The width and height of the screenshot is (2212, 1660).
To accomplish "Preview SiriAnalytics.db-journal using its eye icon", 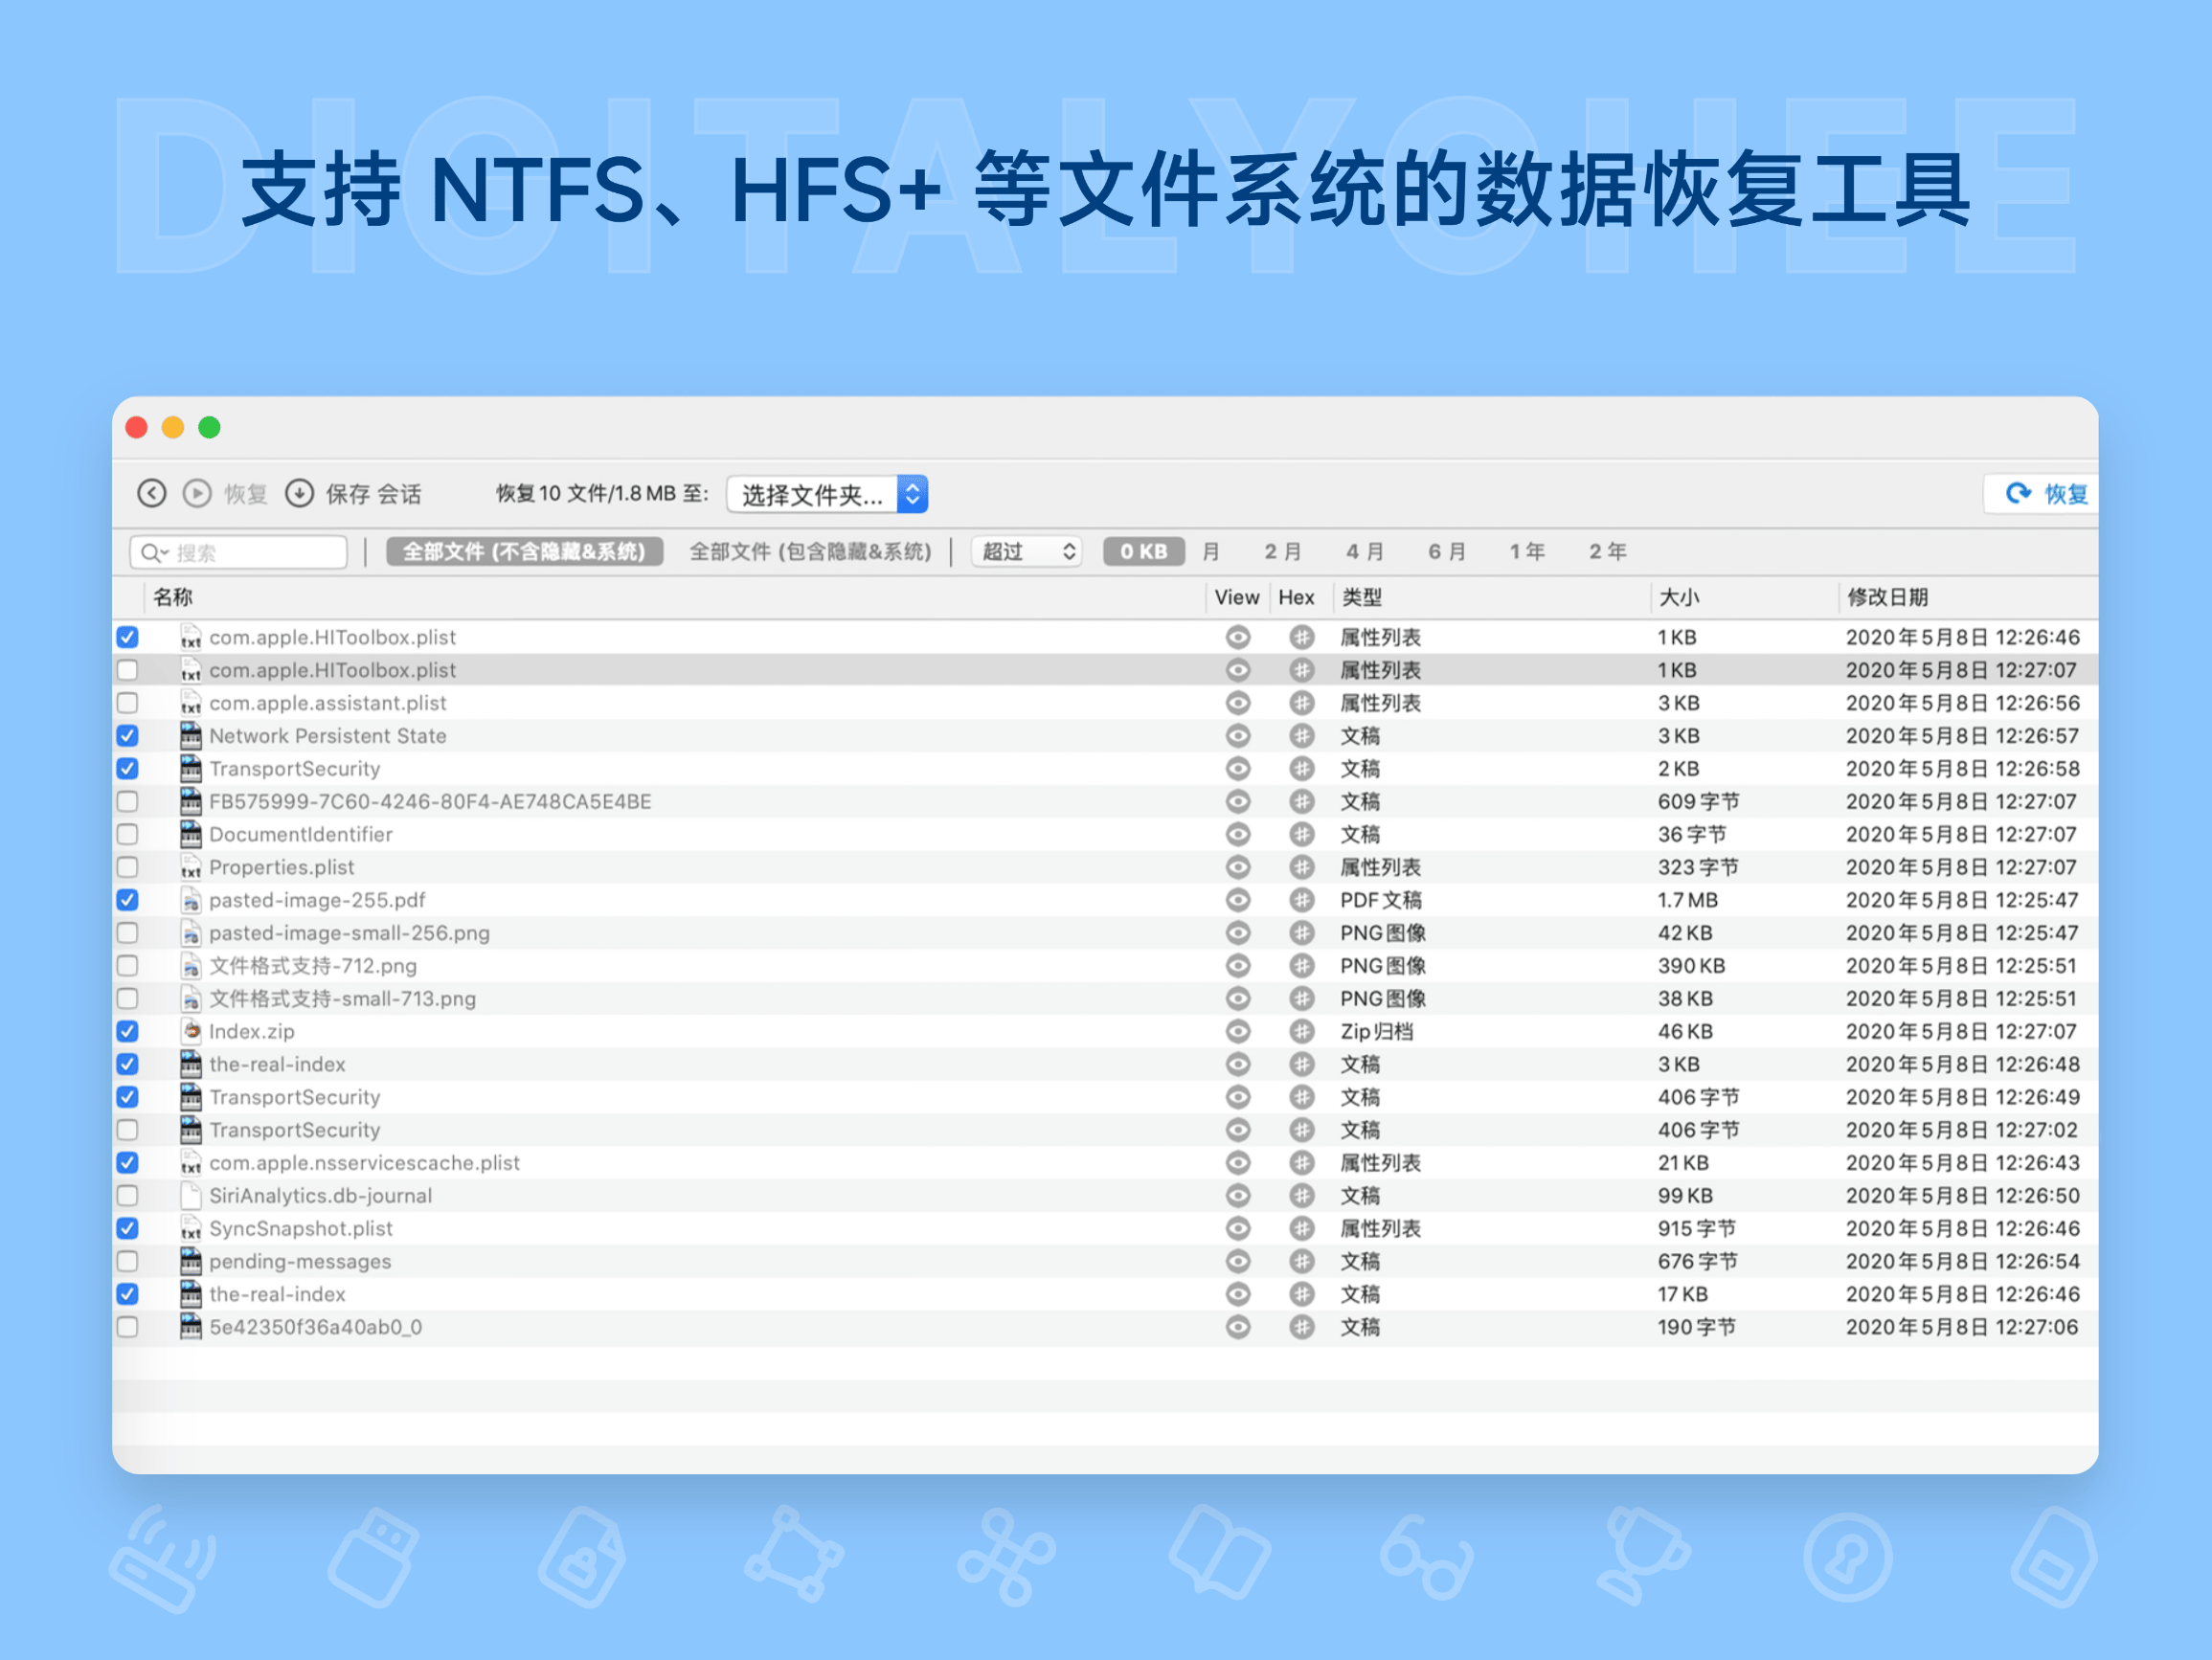I will click(x=1237, y=1195).
